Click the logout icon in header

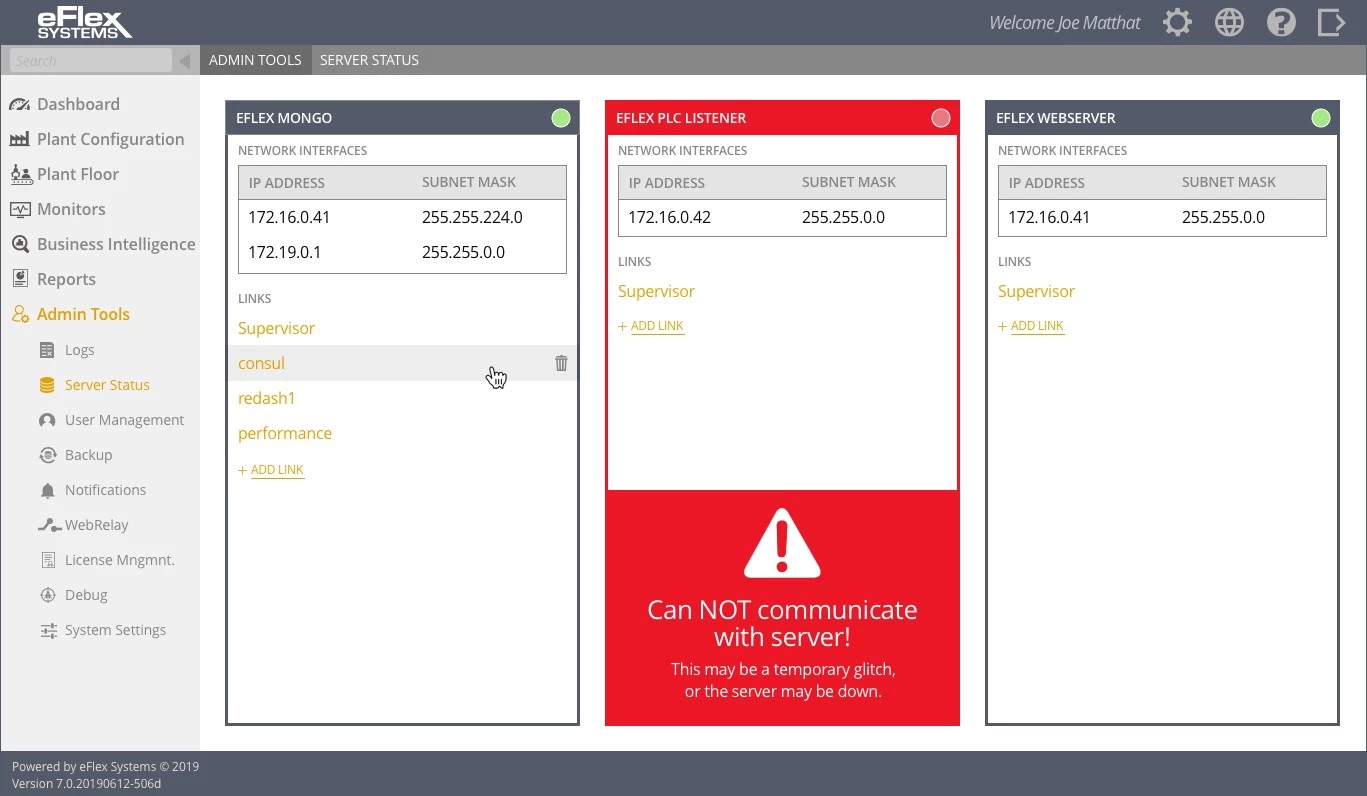click(x=1331, y=22)
